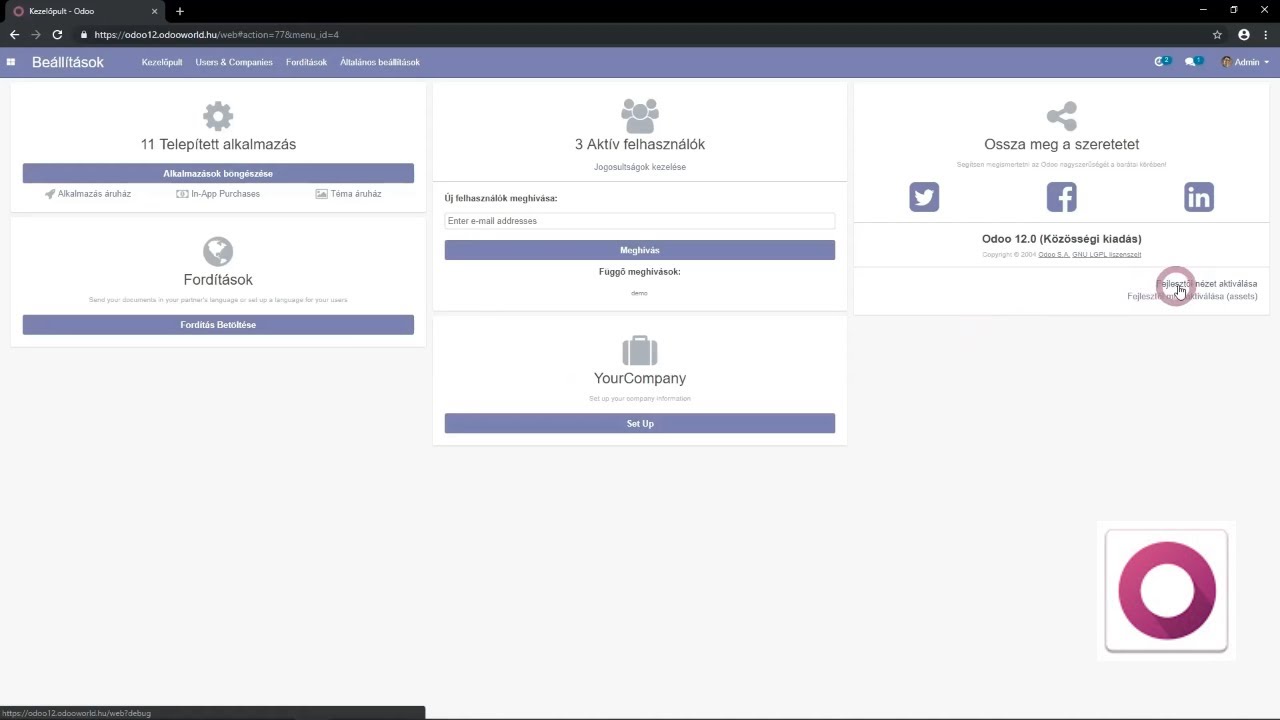Open the Általános beállítások menu
Viewport: 1280px width, 720px height.
380,62
